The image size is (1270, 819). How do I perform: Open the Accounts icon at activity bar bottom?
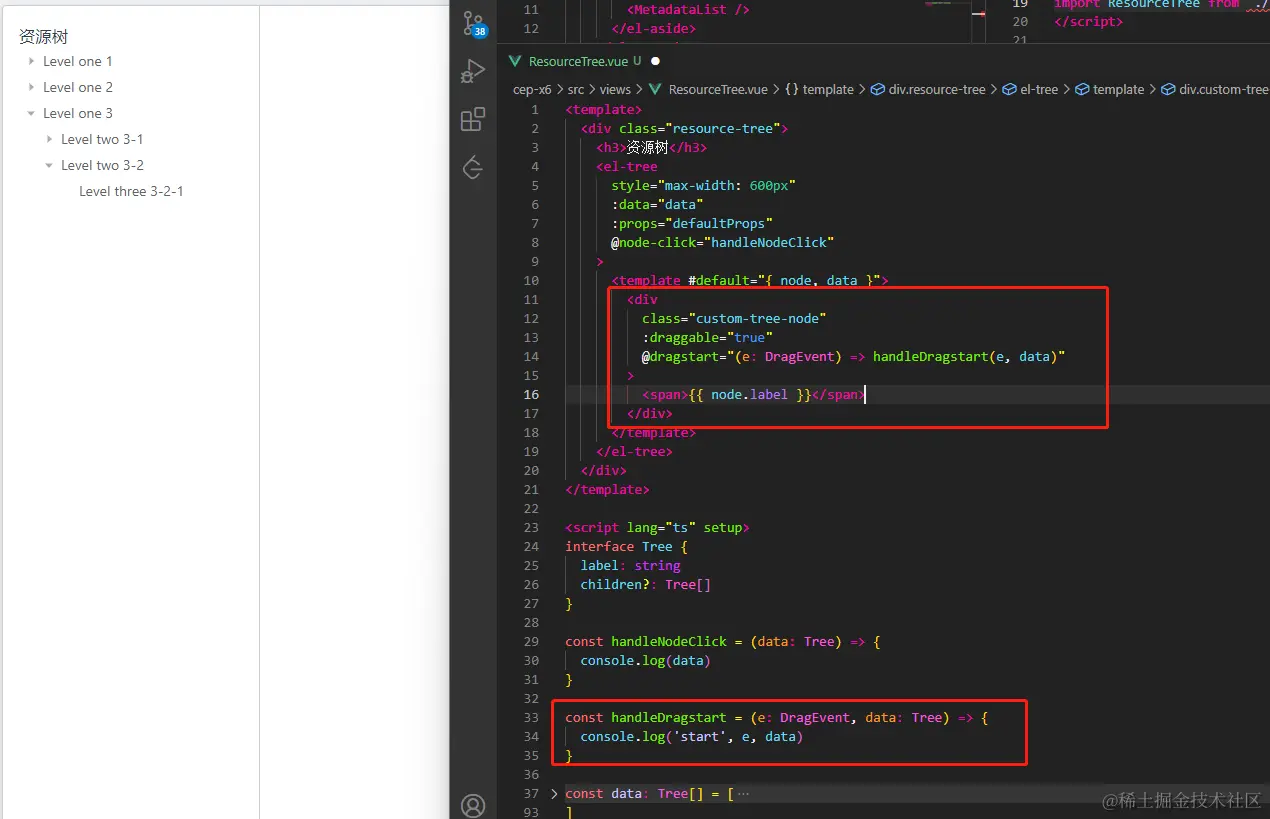click(x=472, y=805)
